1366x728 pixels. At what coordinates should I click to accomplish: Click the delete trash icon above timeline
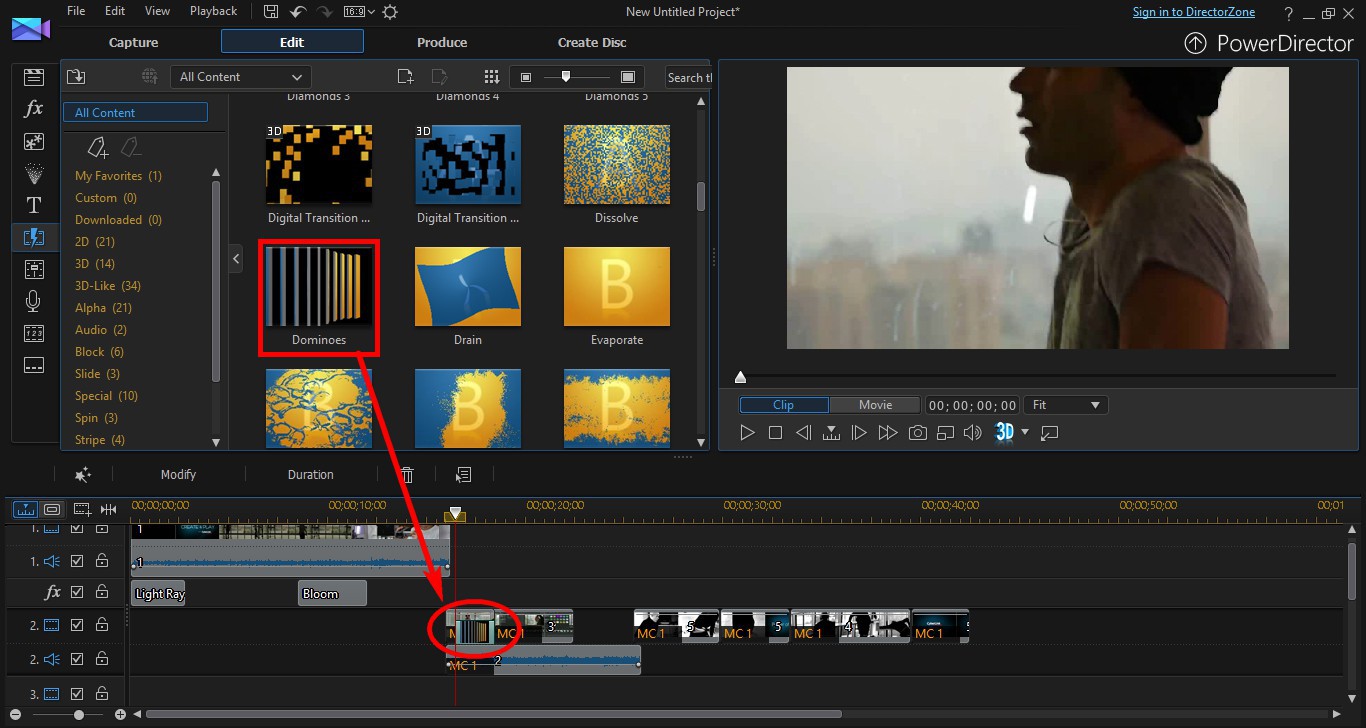(x=407, y=475)
